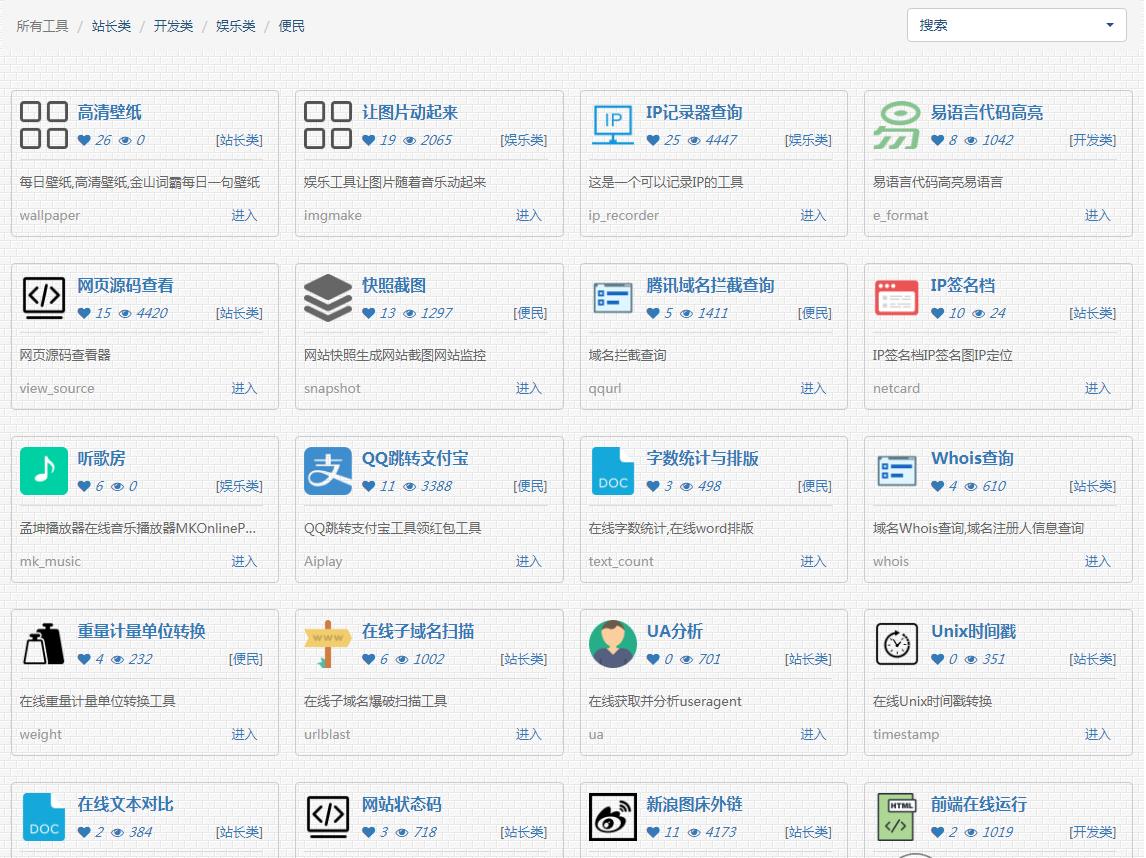Viewport: 1146px width, 858px height.
Task: Click the [开发类] tag on 易语言代码高亮
Action: click(x=1093, y=140)
